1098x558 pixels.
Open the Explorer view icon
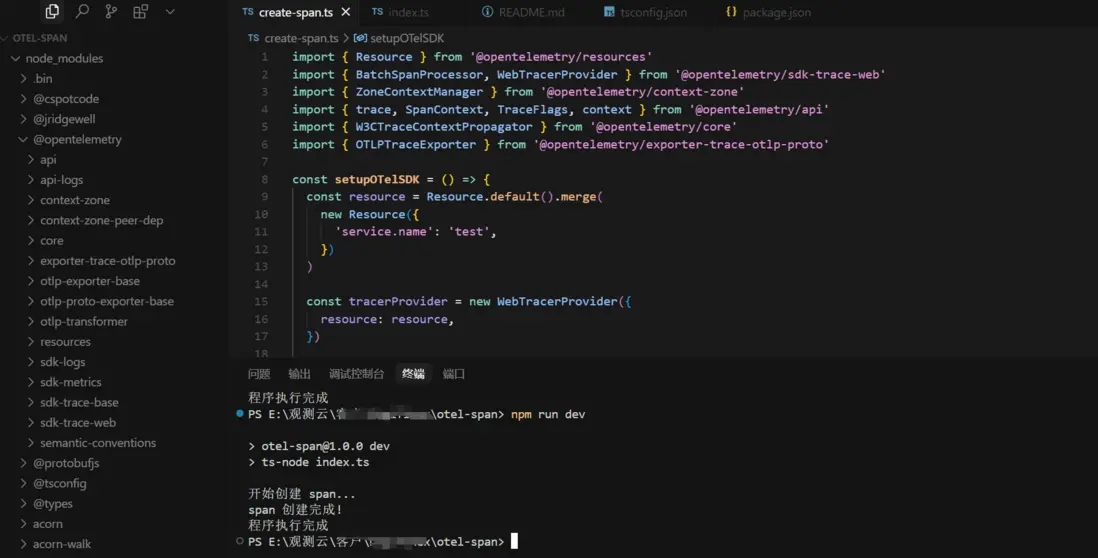52,11
